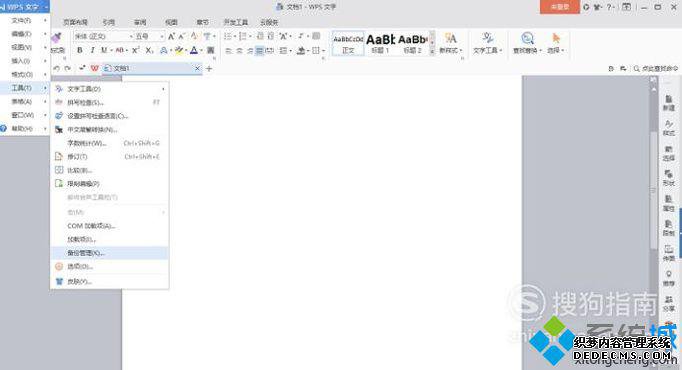Image resolution: width=682 pixels, height=370 pixels.
Task: Click the numbered list icon
Action: (x=243, y=37)
